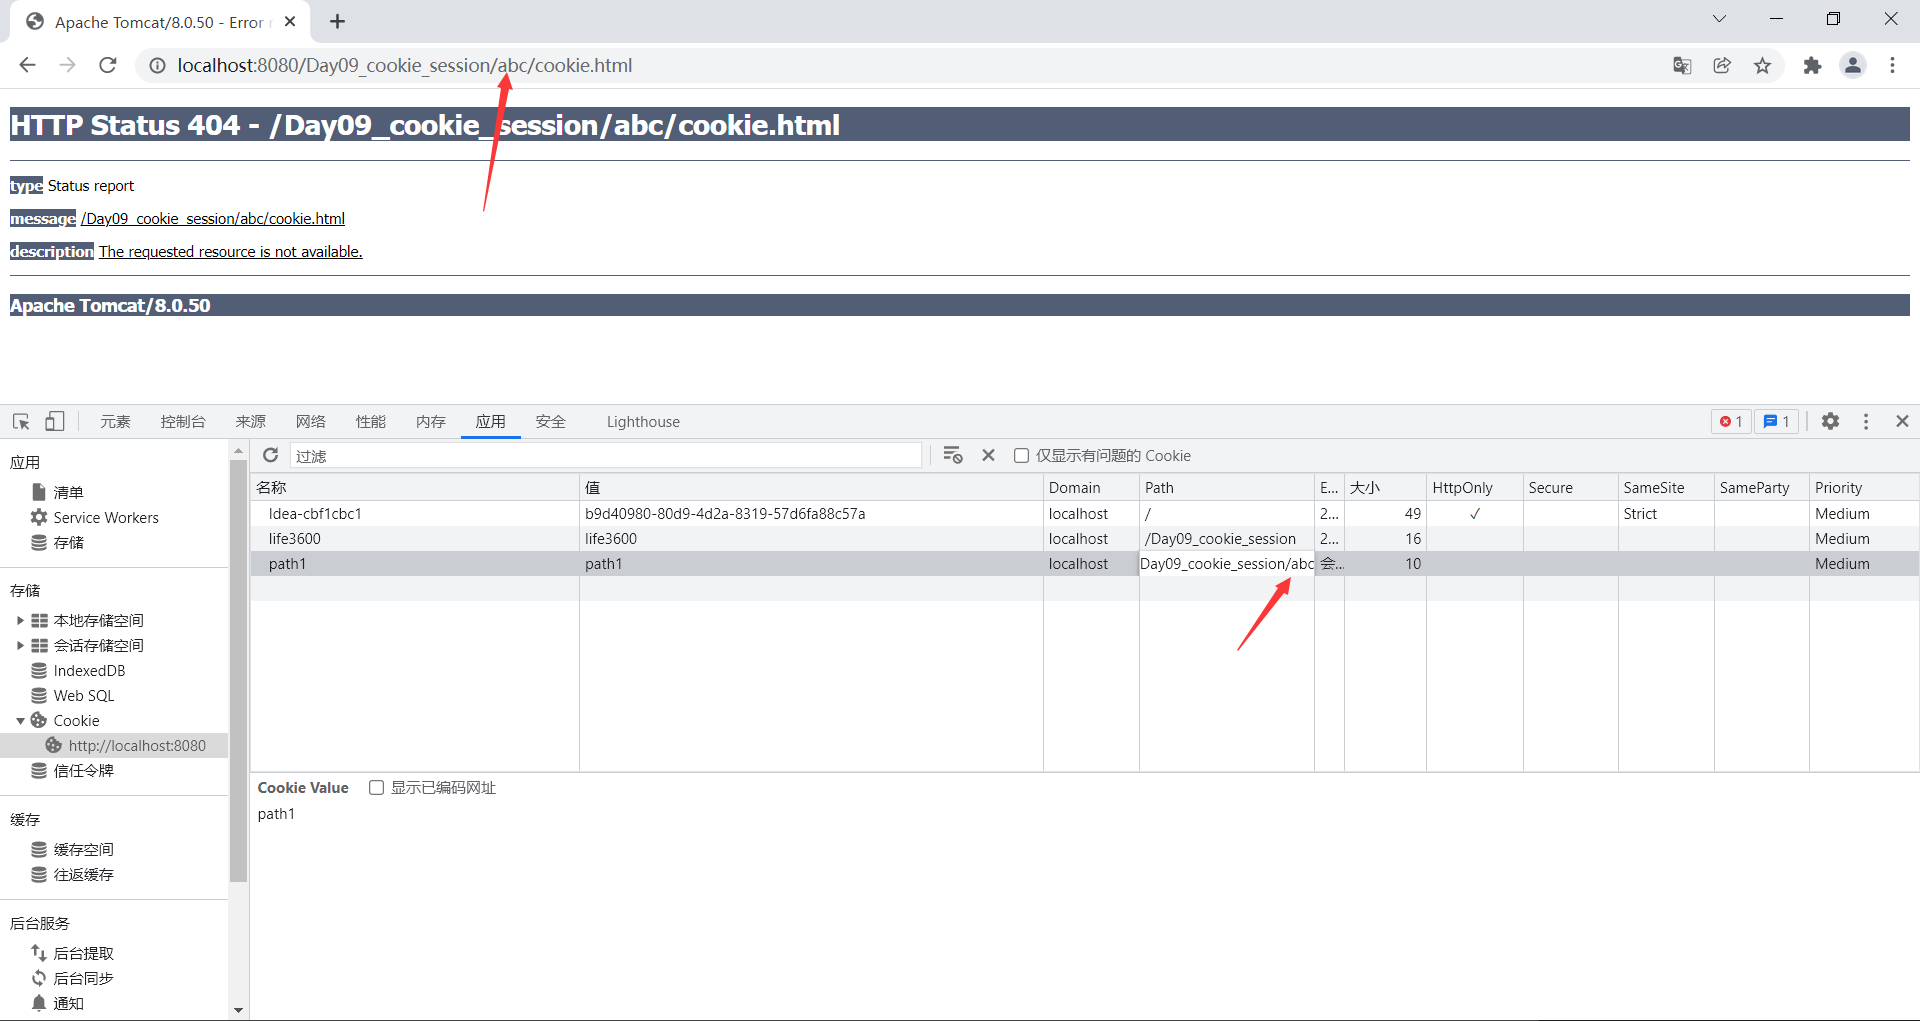Click the browser back arrow

tap(27, 65)
